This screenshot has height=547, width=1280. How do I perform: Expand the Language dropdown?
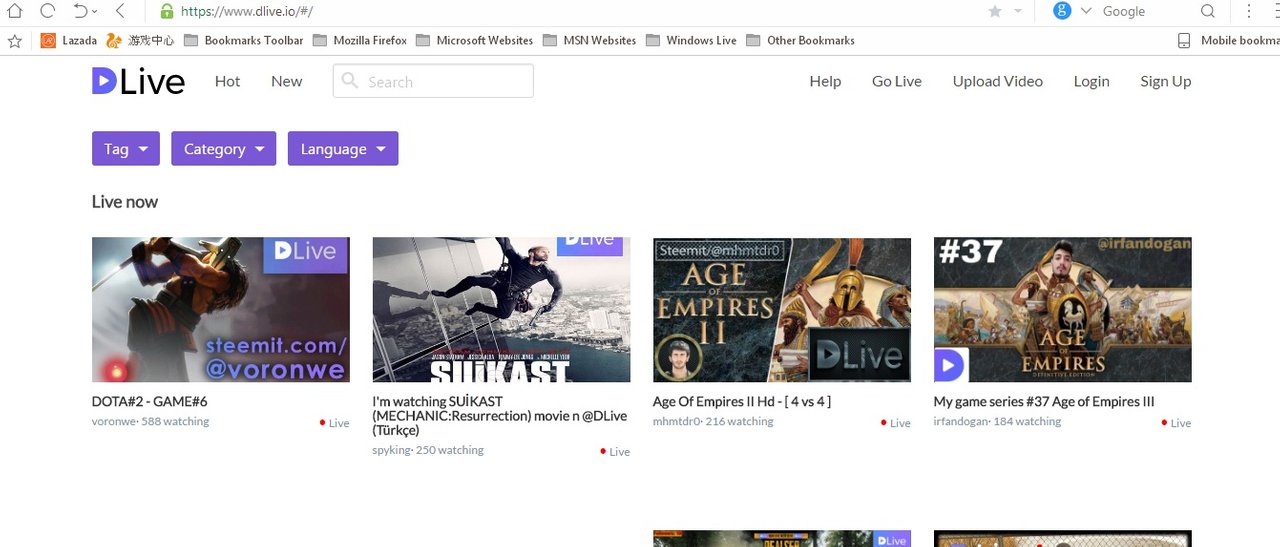coord(343,149)
